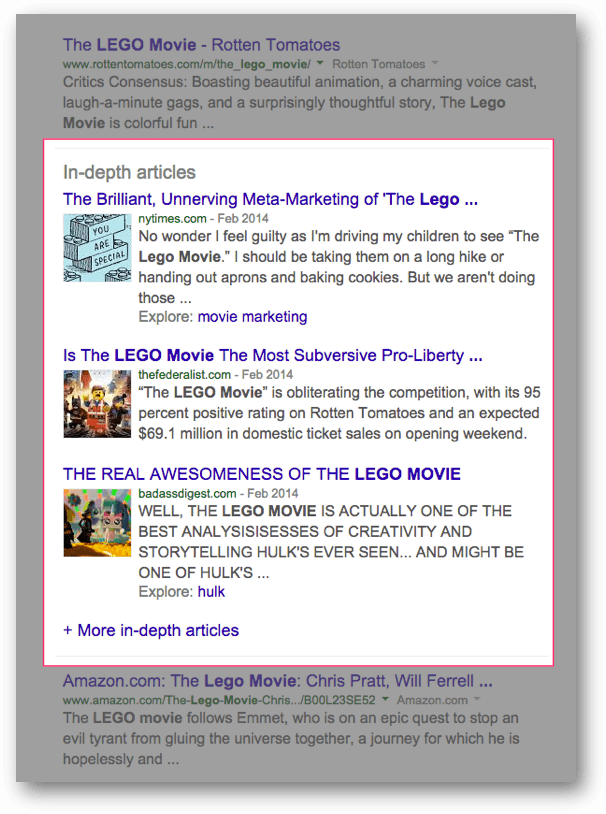Image resolution: width=606 pixels, height=814 pixels.
Task: Click the badassdigest.com article thumbnail
Action: (x=97, y=523)
